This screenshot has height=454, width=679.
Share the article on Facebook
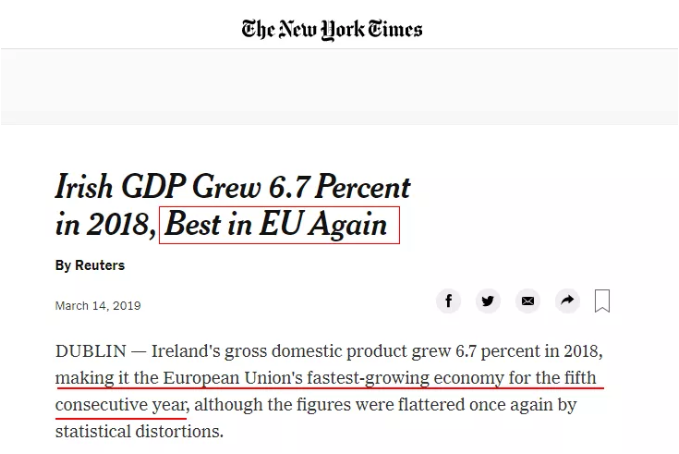pyautogui.click(x=449, y=301)
